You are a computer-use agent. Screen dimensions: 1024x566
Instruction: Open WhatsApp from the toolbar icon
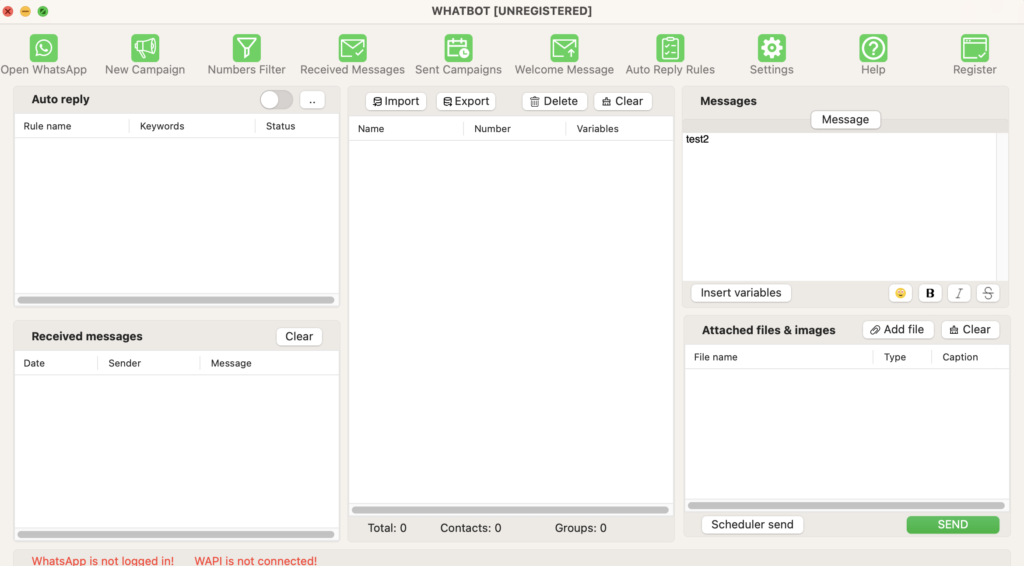click(43, 48)
